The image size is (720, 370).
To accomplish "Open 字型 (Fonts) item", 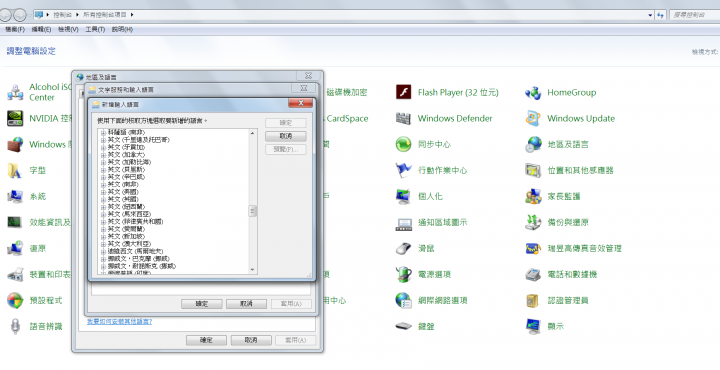I will (x=27, y=170).
